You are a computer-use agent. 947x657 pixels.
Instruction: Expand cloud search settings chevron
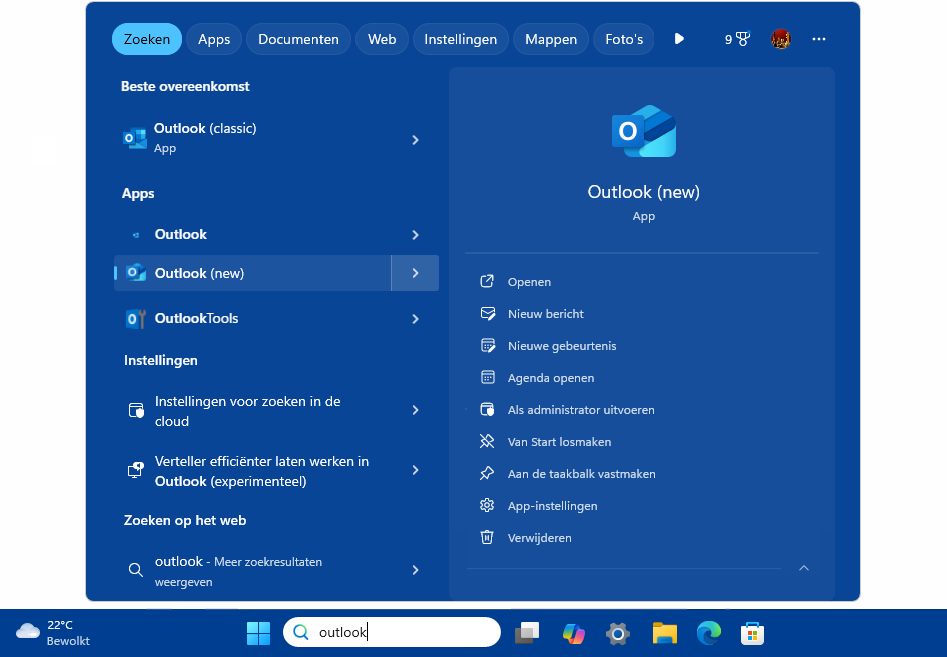point(416,410)
